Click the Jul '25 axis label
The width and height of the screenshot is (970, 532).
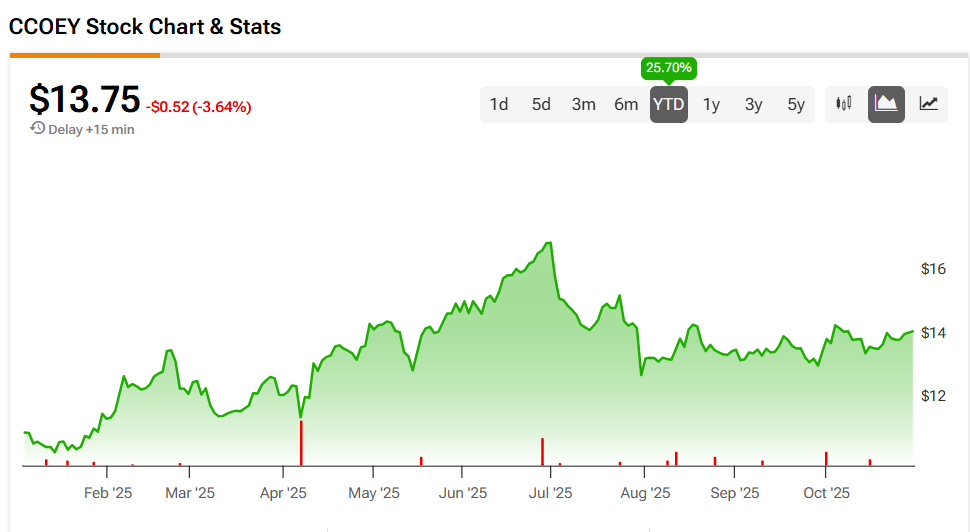550,493
